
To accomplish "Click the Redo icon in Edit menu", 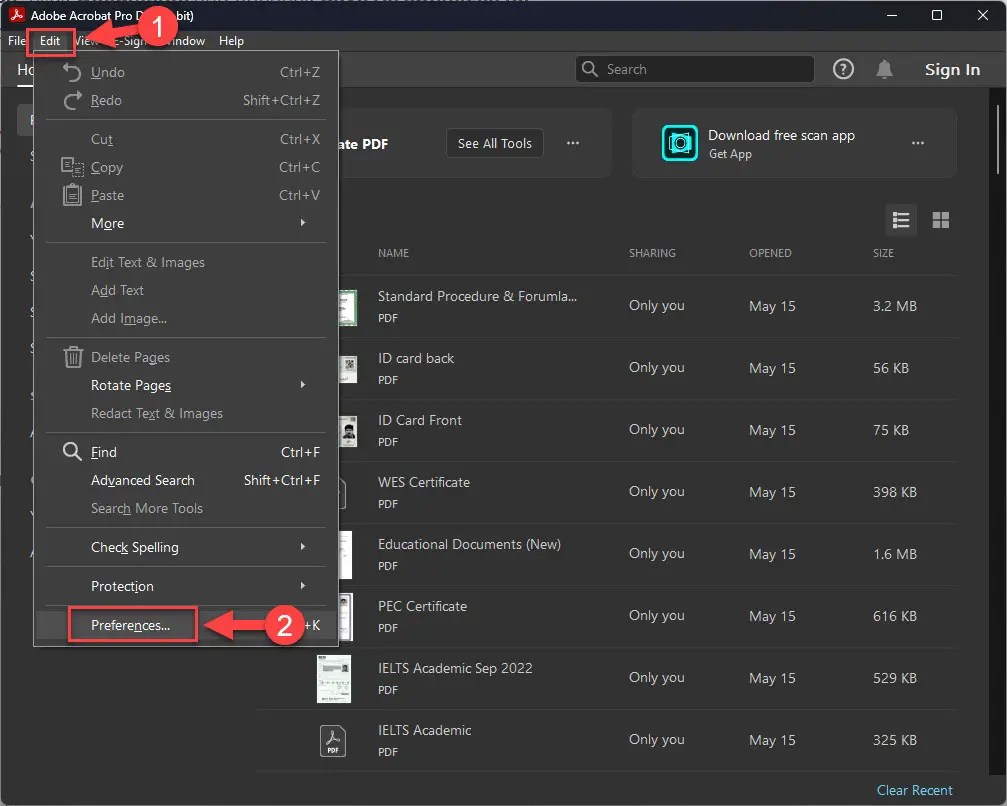I will tap(70, 100).
